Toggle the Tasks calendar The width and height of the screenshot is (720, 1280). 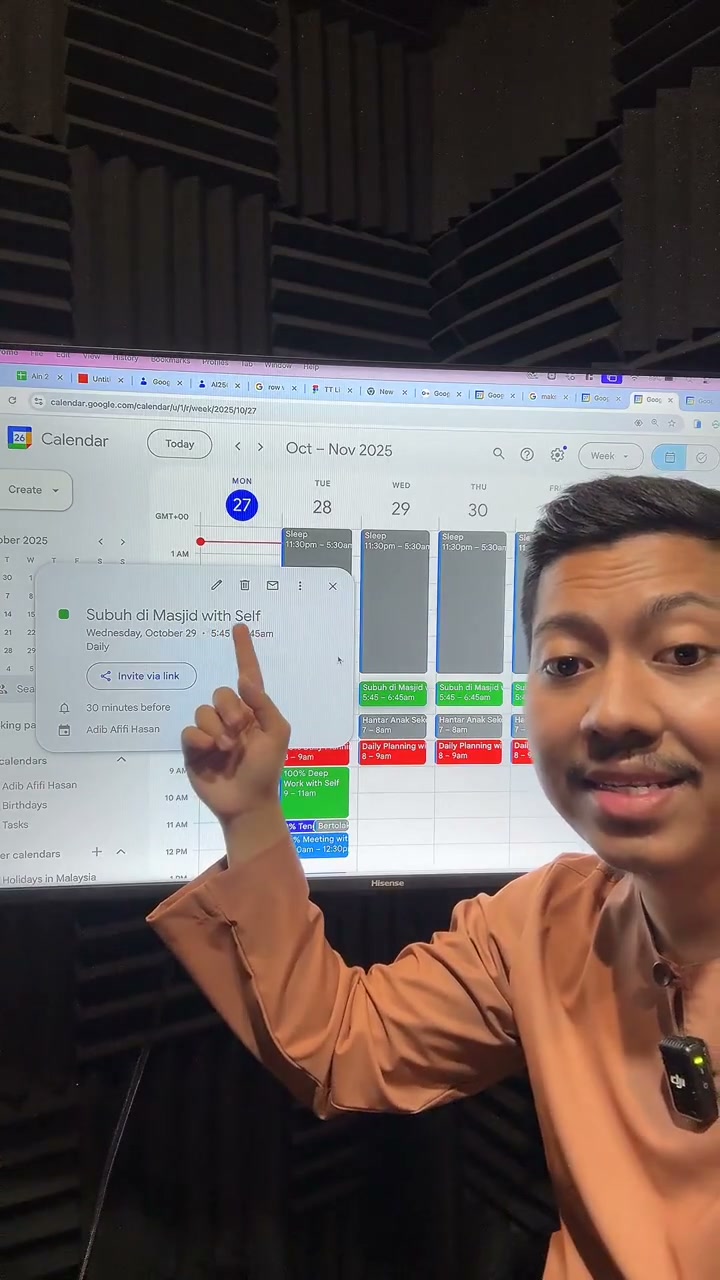15,825
